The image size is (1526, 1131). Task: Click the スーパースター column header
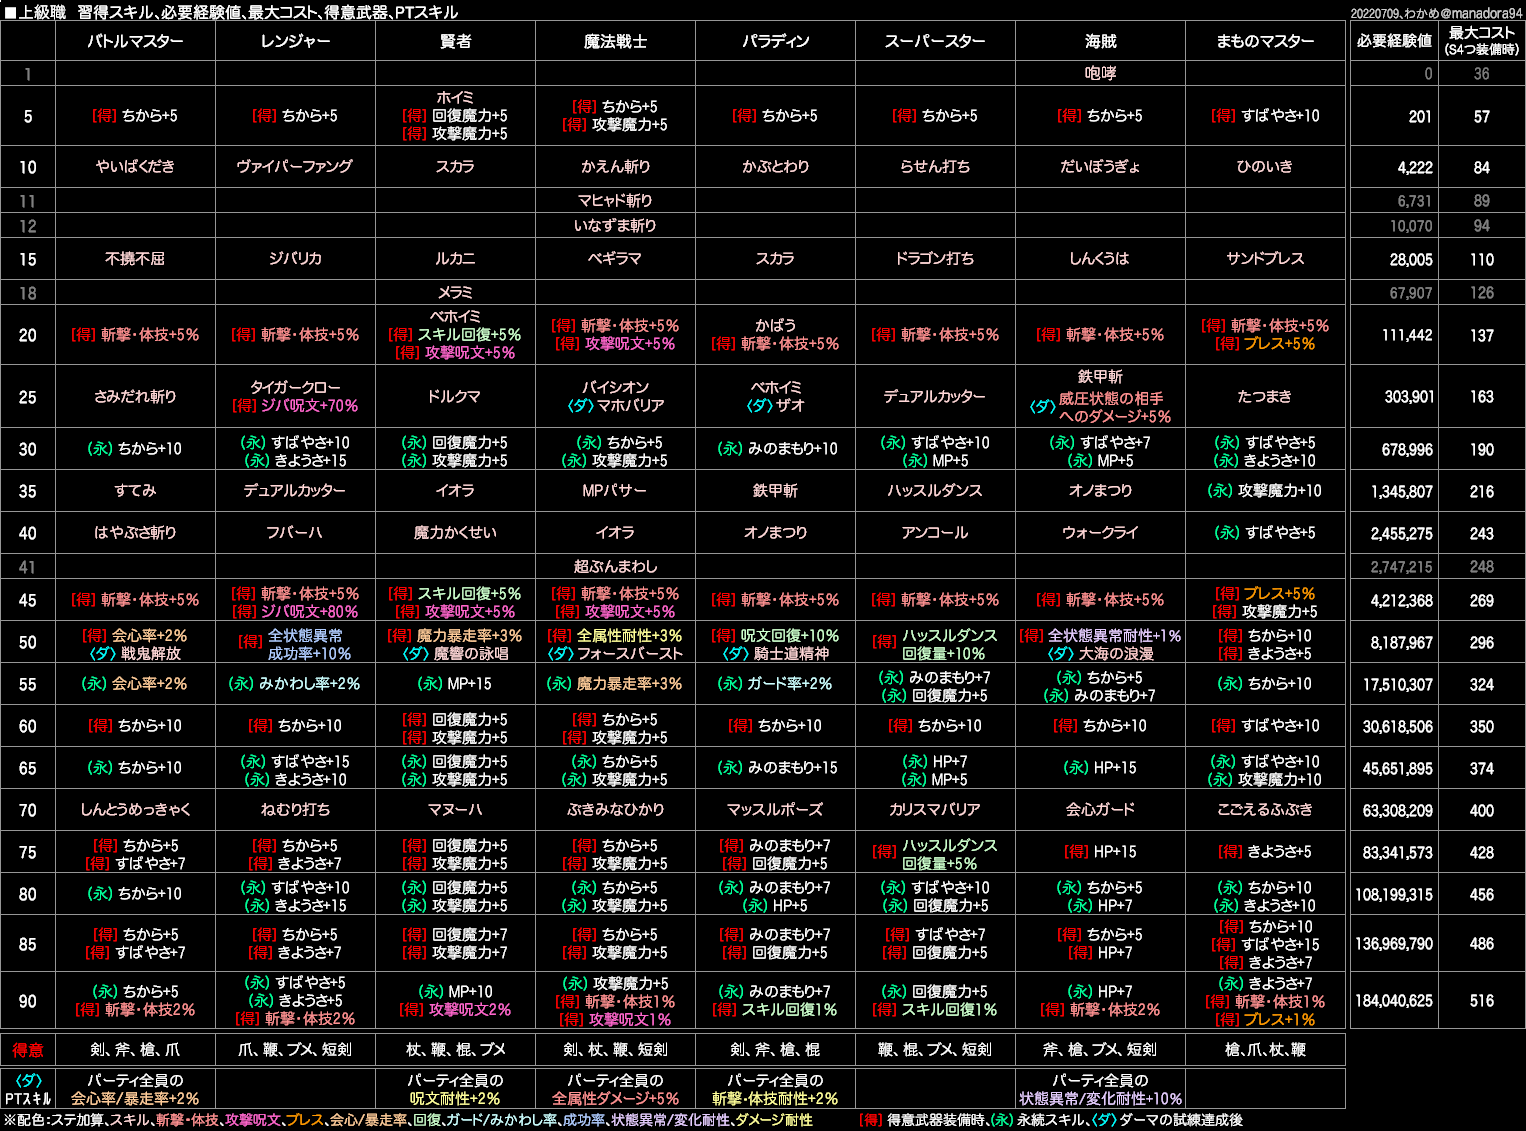click(x=935, y=42)
